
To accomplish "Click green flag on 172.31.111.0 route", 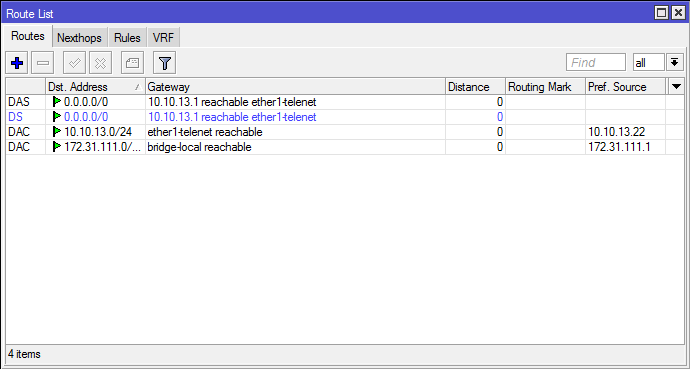I will [57, 147].
